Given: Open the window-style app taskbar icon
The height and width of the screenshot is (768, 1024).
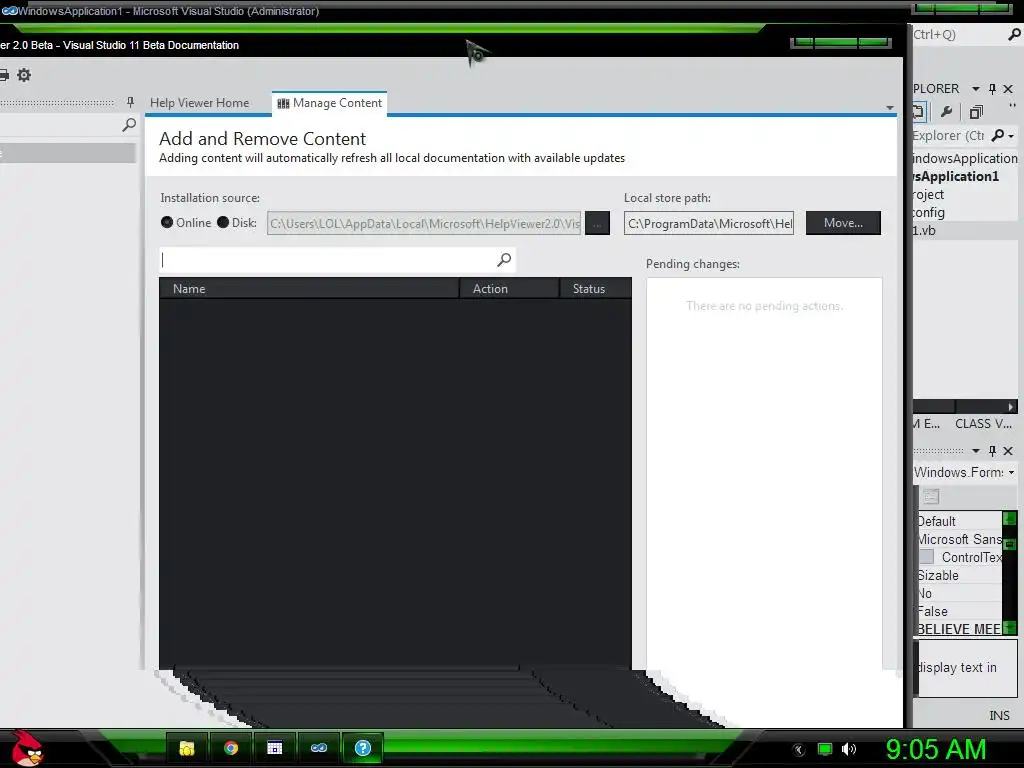Looking at the screenshot, I should (274, 748).
